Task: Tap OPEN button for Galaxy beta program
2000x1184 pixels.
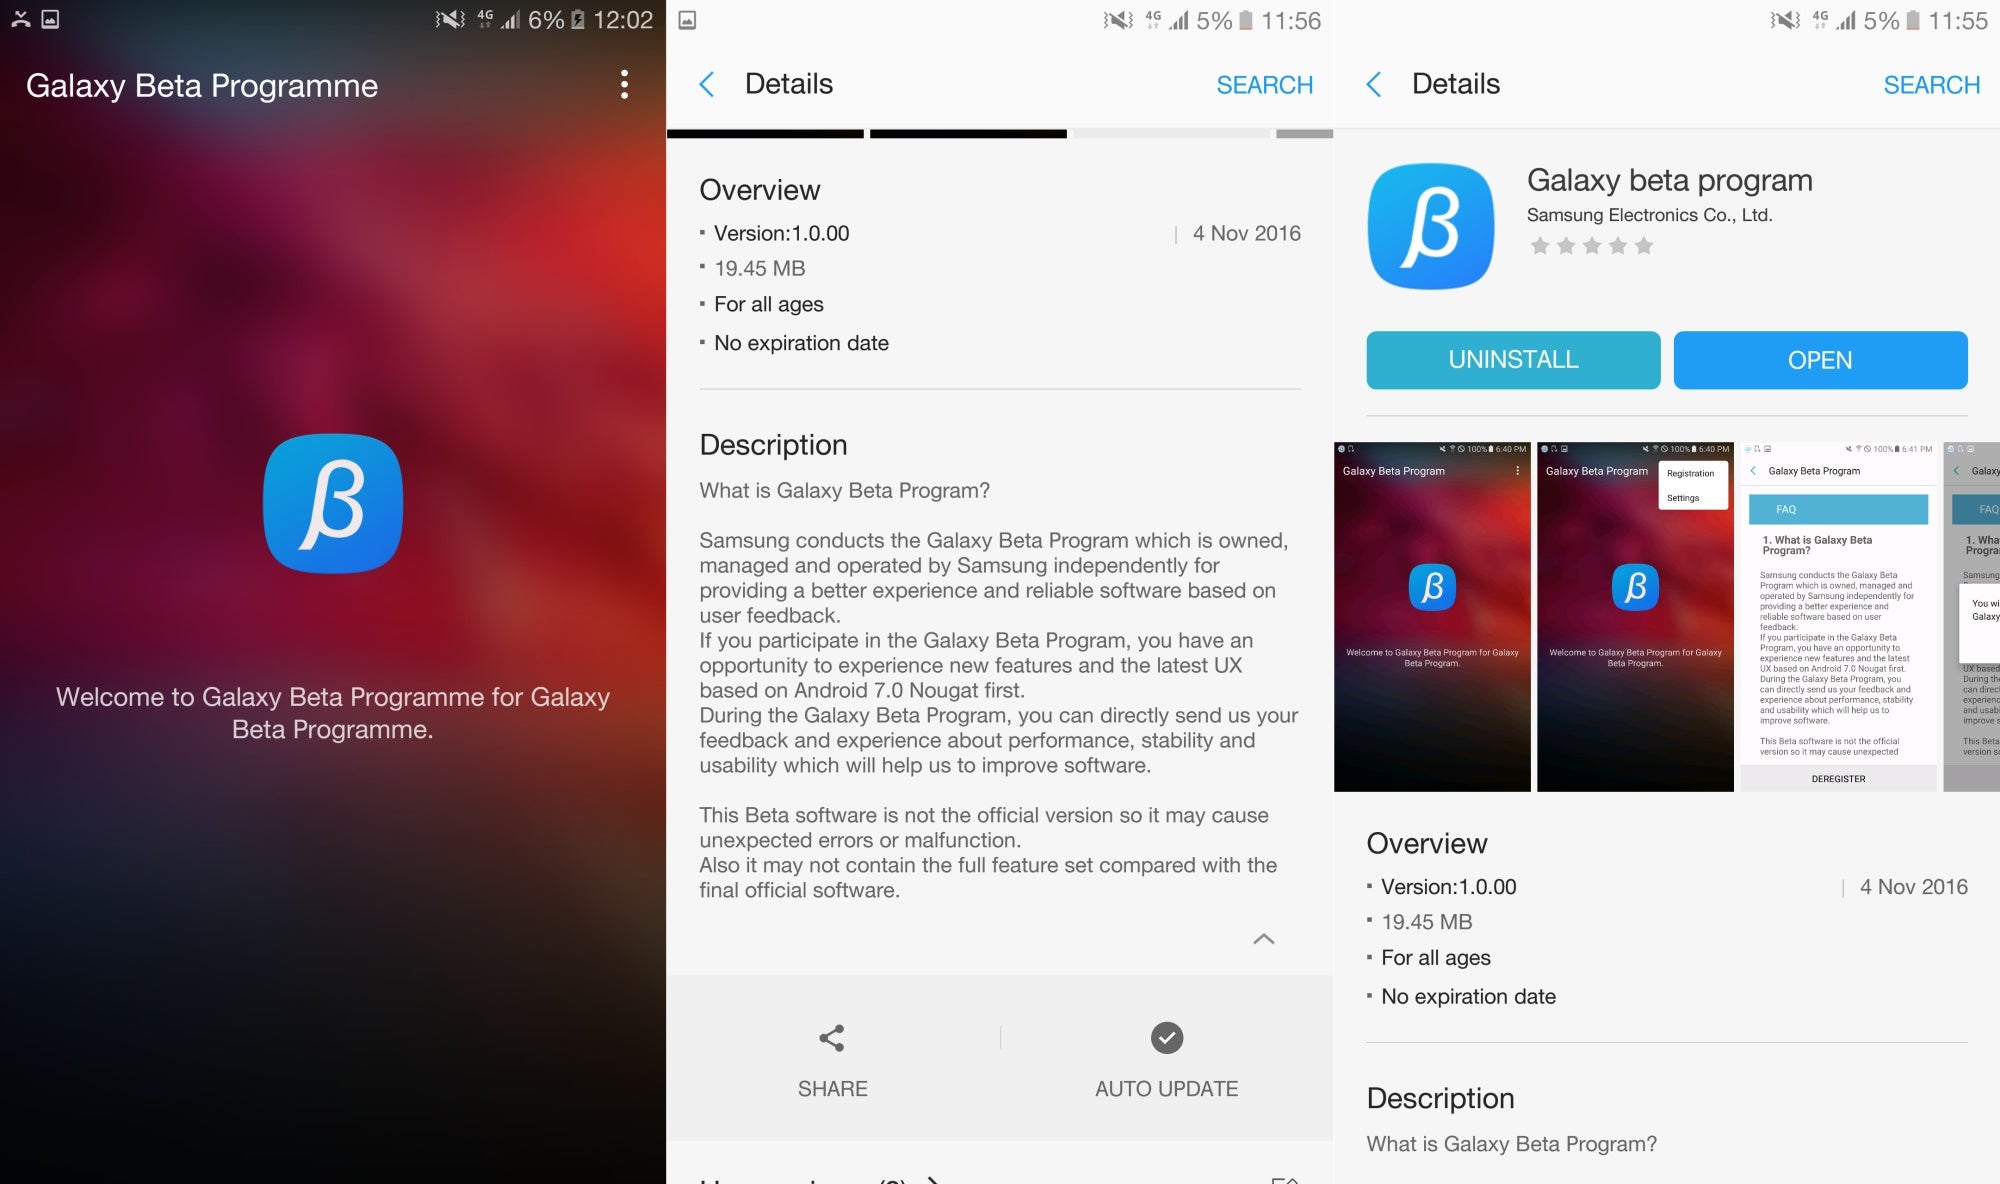Action: [x=1820, y=361]
